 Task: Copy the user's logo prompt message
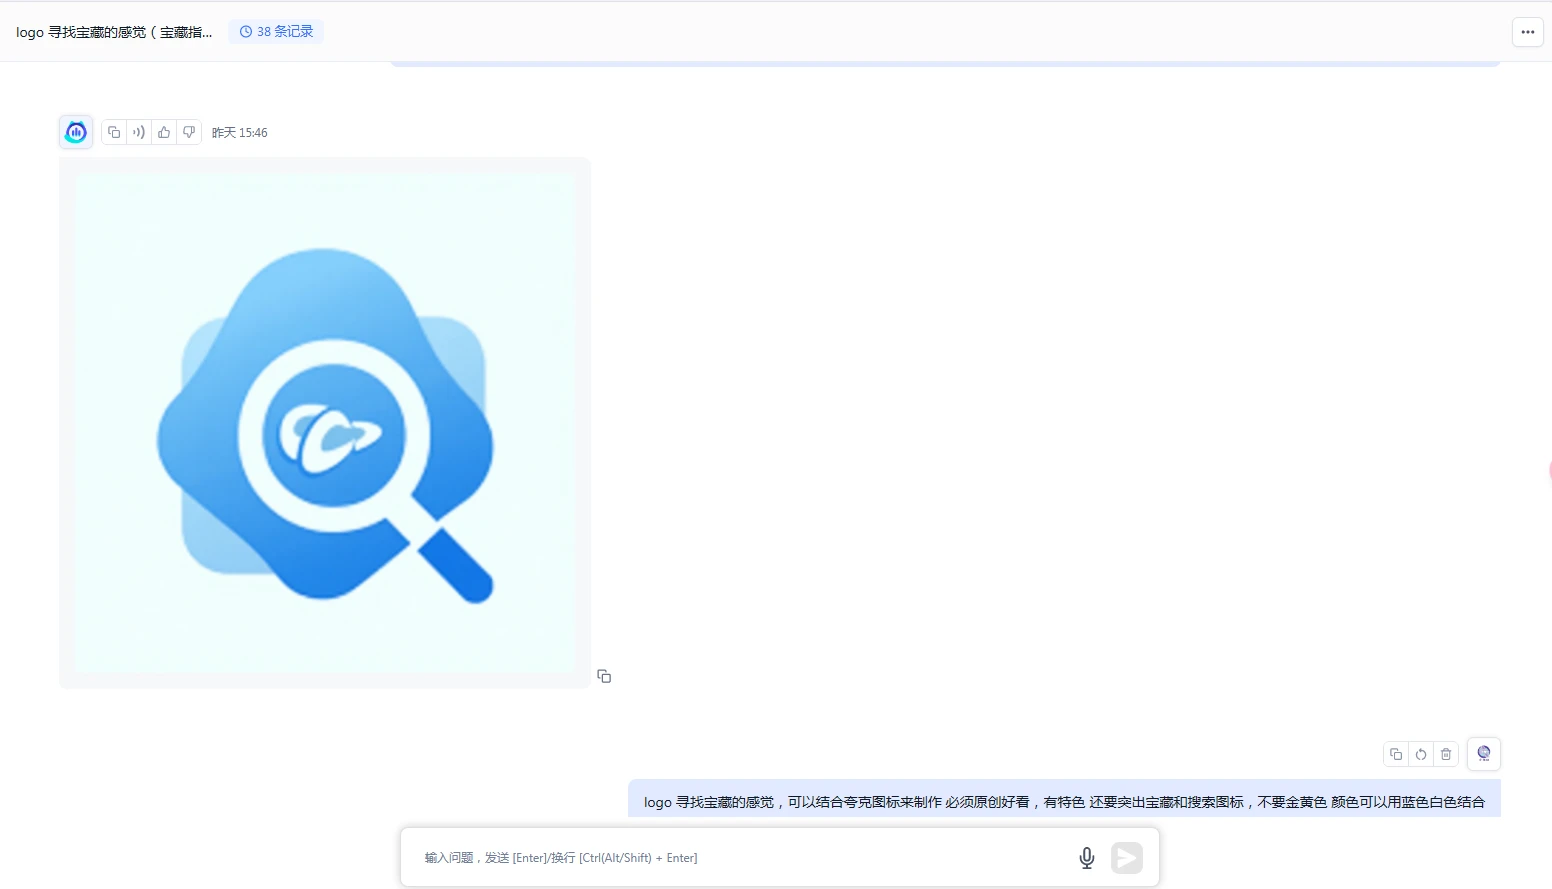pos(1396,754)
